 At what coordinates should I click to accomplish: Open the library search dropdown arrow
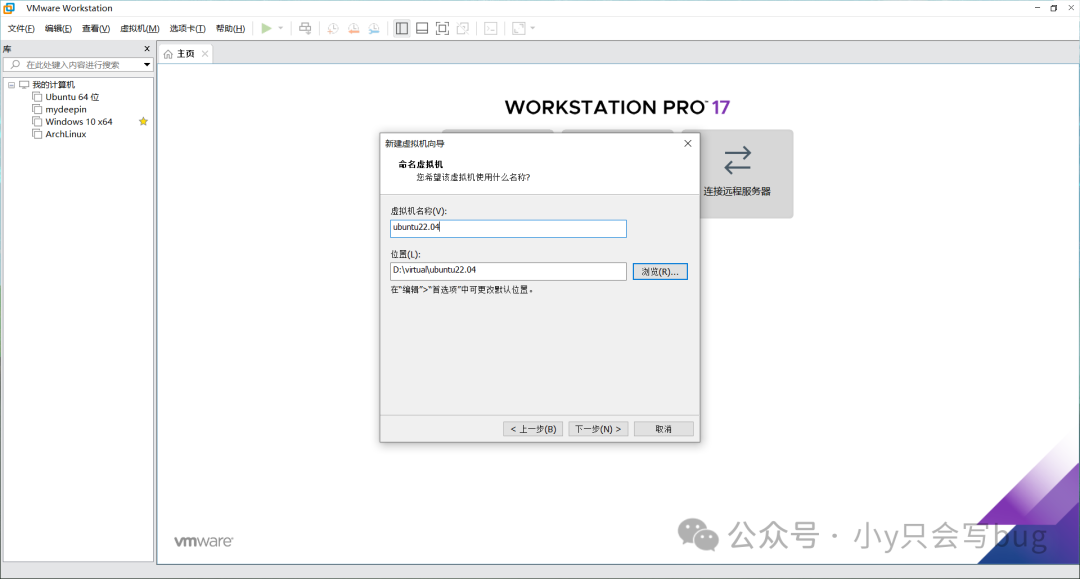click(x=146, y=63)
